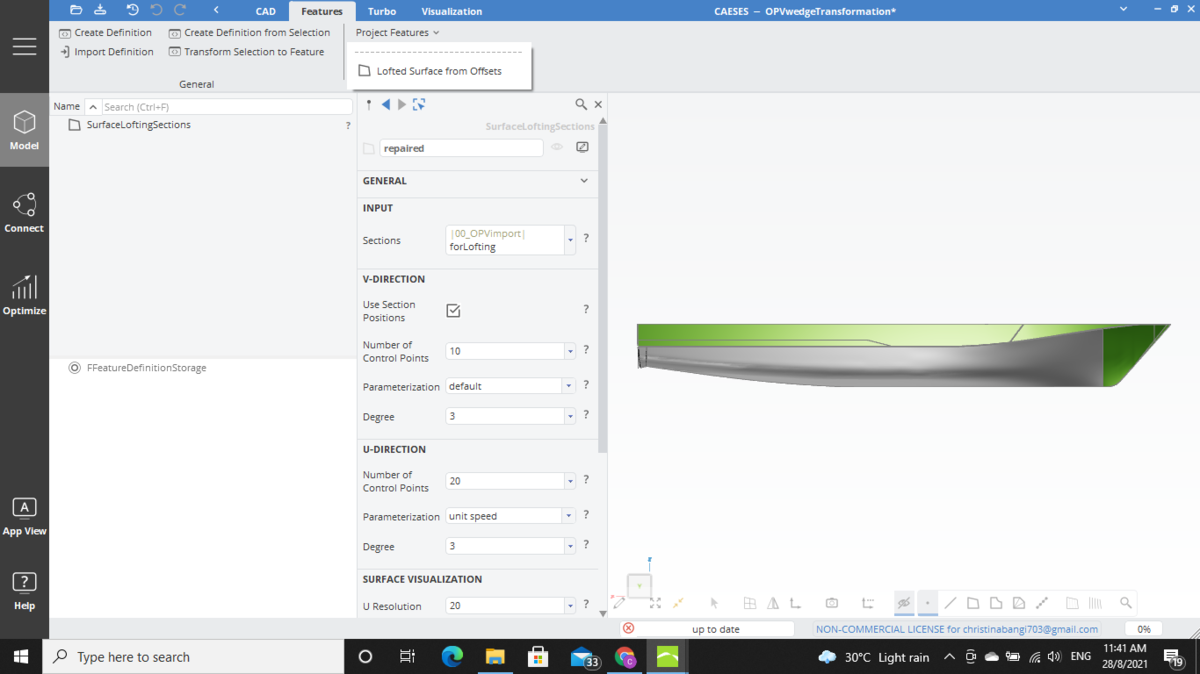Viewport: 1200px width, 674px height.
Task: Pin the object editor panel
Action: pos(369,104)
